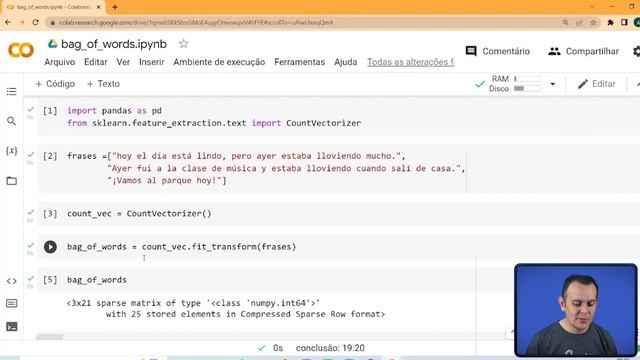
Task: Open the Inserir menu
Action: point(151,62)
